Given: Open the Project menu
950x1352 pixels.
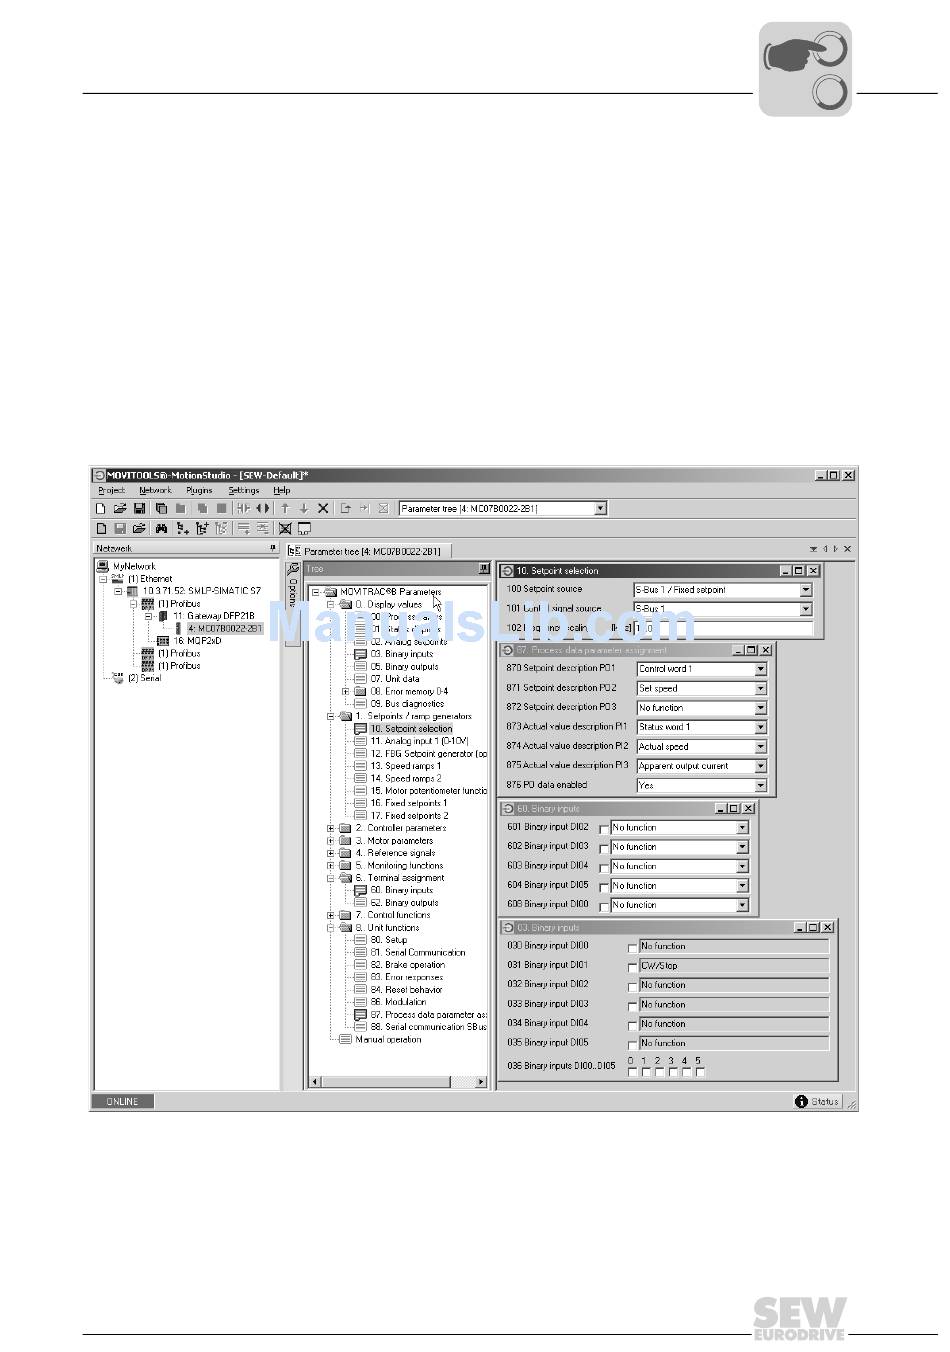Looking at the screenshot, I should pyautogui.click(x=112, y=490).
